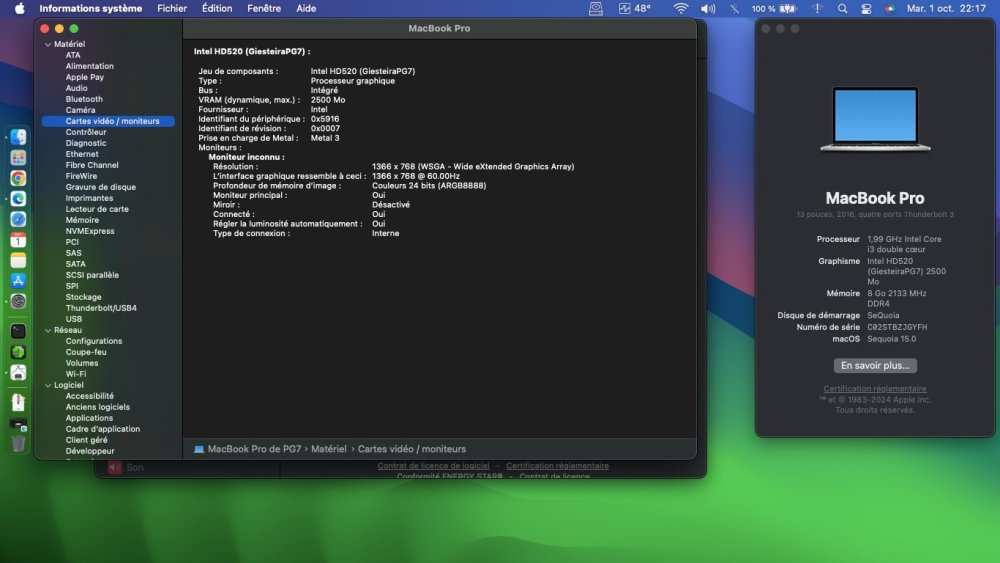Open the Calendar app in the Dock
This screenshot has width=1000, height=563.
(x=18, y=240)
